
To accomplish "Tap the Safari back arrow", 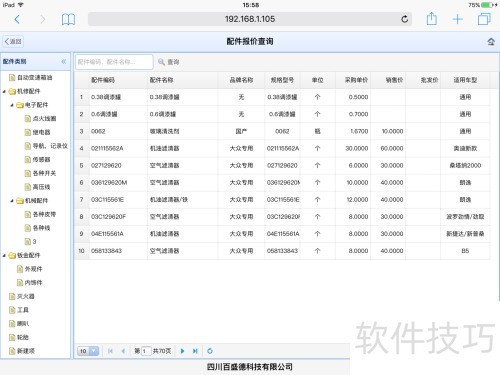I will pyautogui.click(x=17, y=19).
